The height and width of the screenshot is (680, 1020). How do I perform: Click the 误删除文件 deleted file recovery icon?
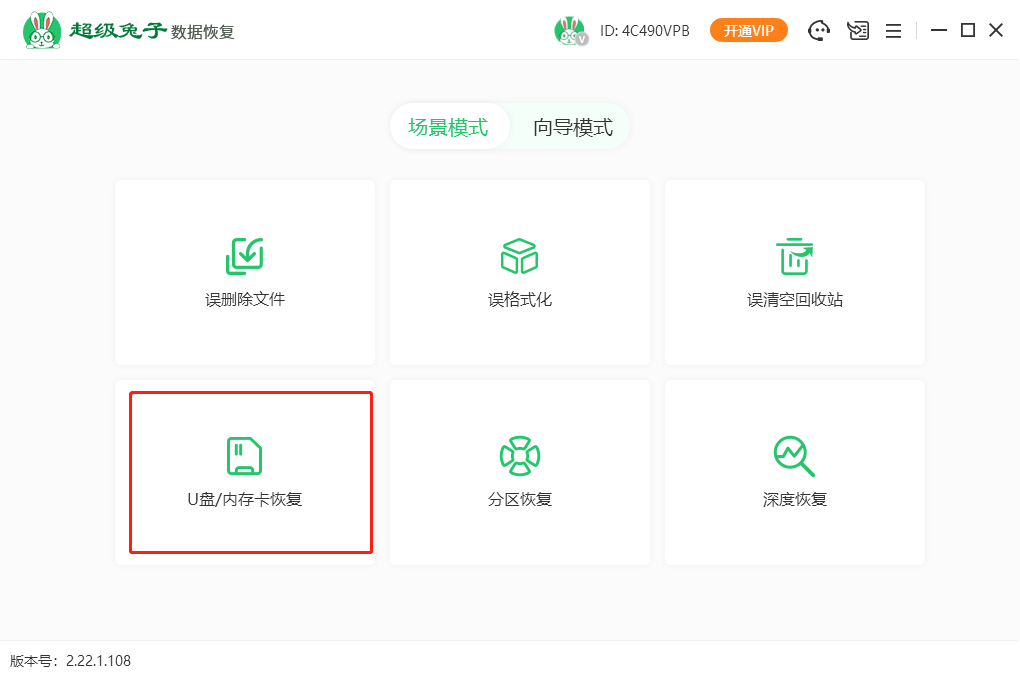(245, 257)
